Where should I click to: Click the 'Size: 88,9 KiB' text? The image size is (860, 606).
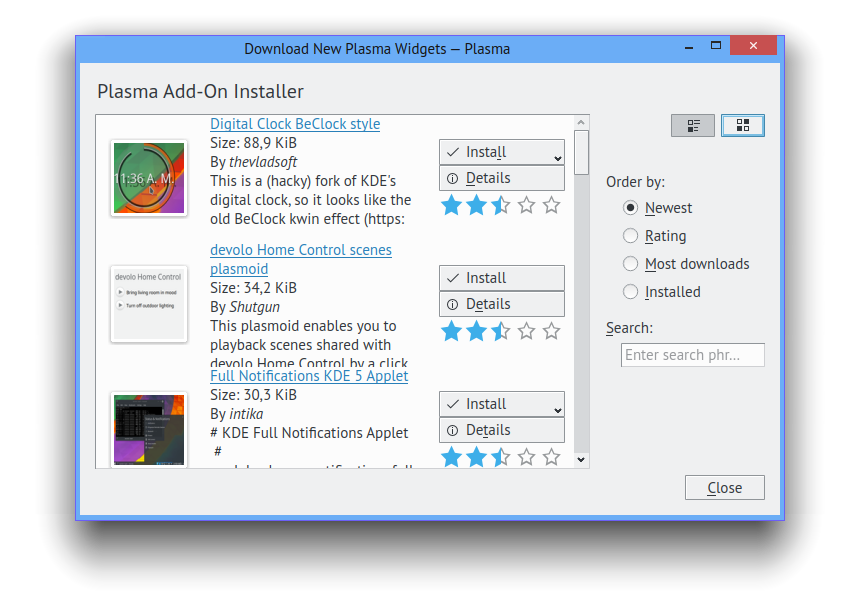(253, 143)
